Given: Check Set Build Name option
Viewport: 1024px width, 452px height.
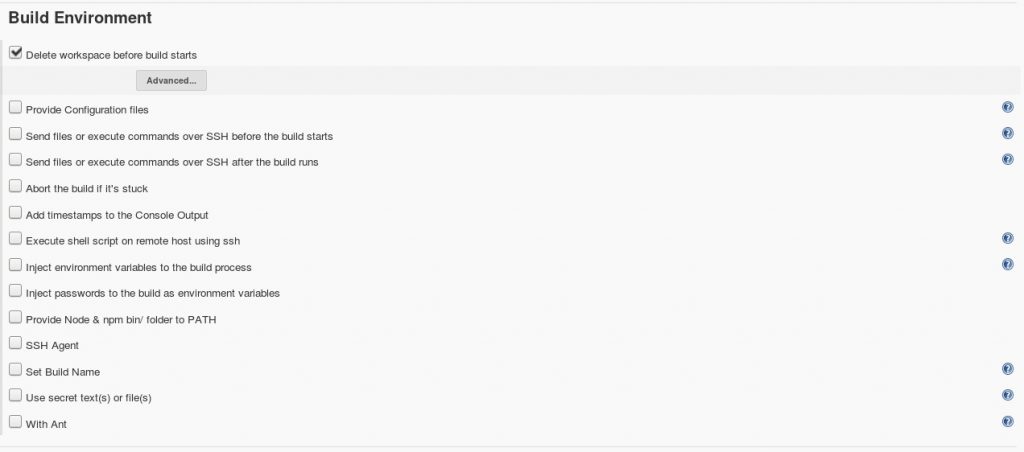Looking at the screenshot, I should (16, 369).
